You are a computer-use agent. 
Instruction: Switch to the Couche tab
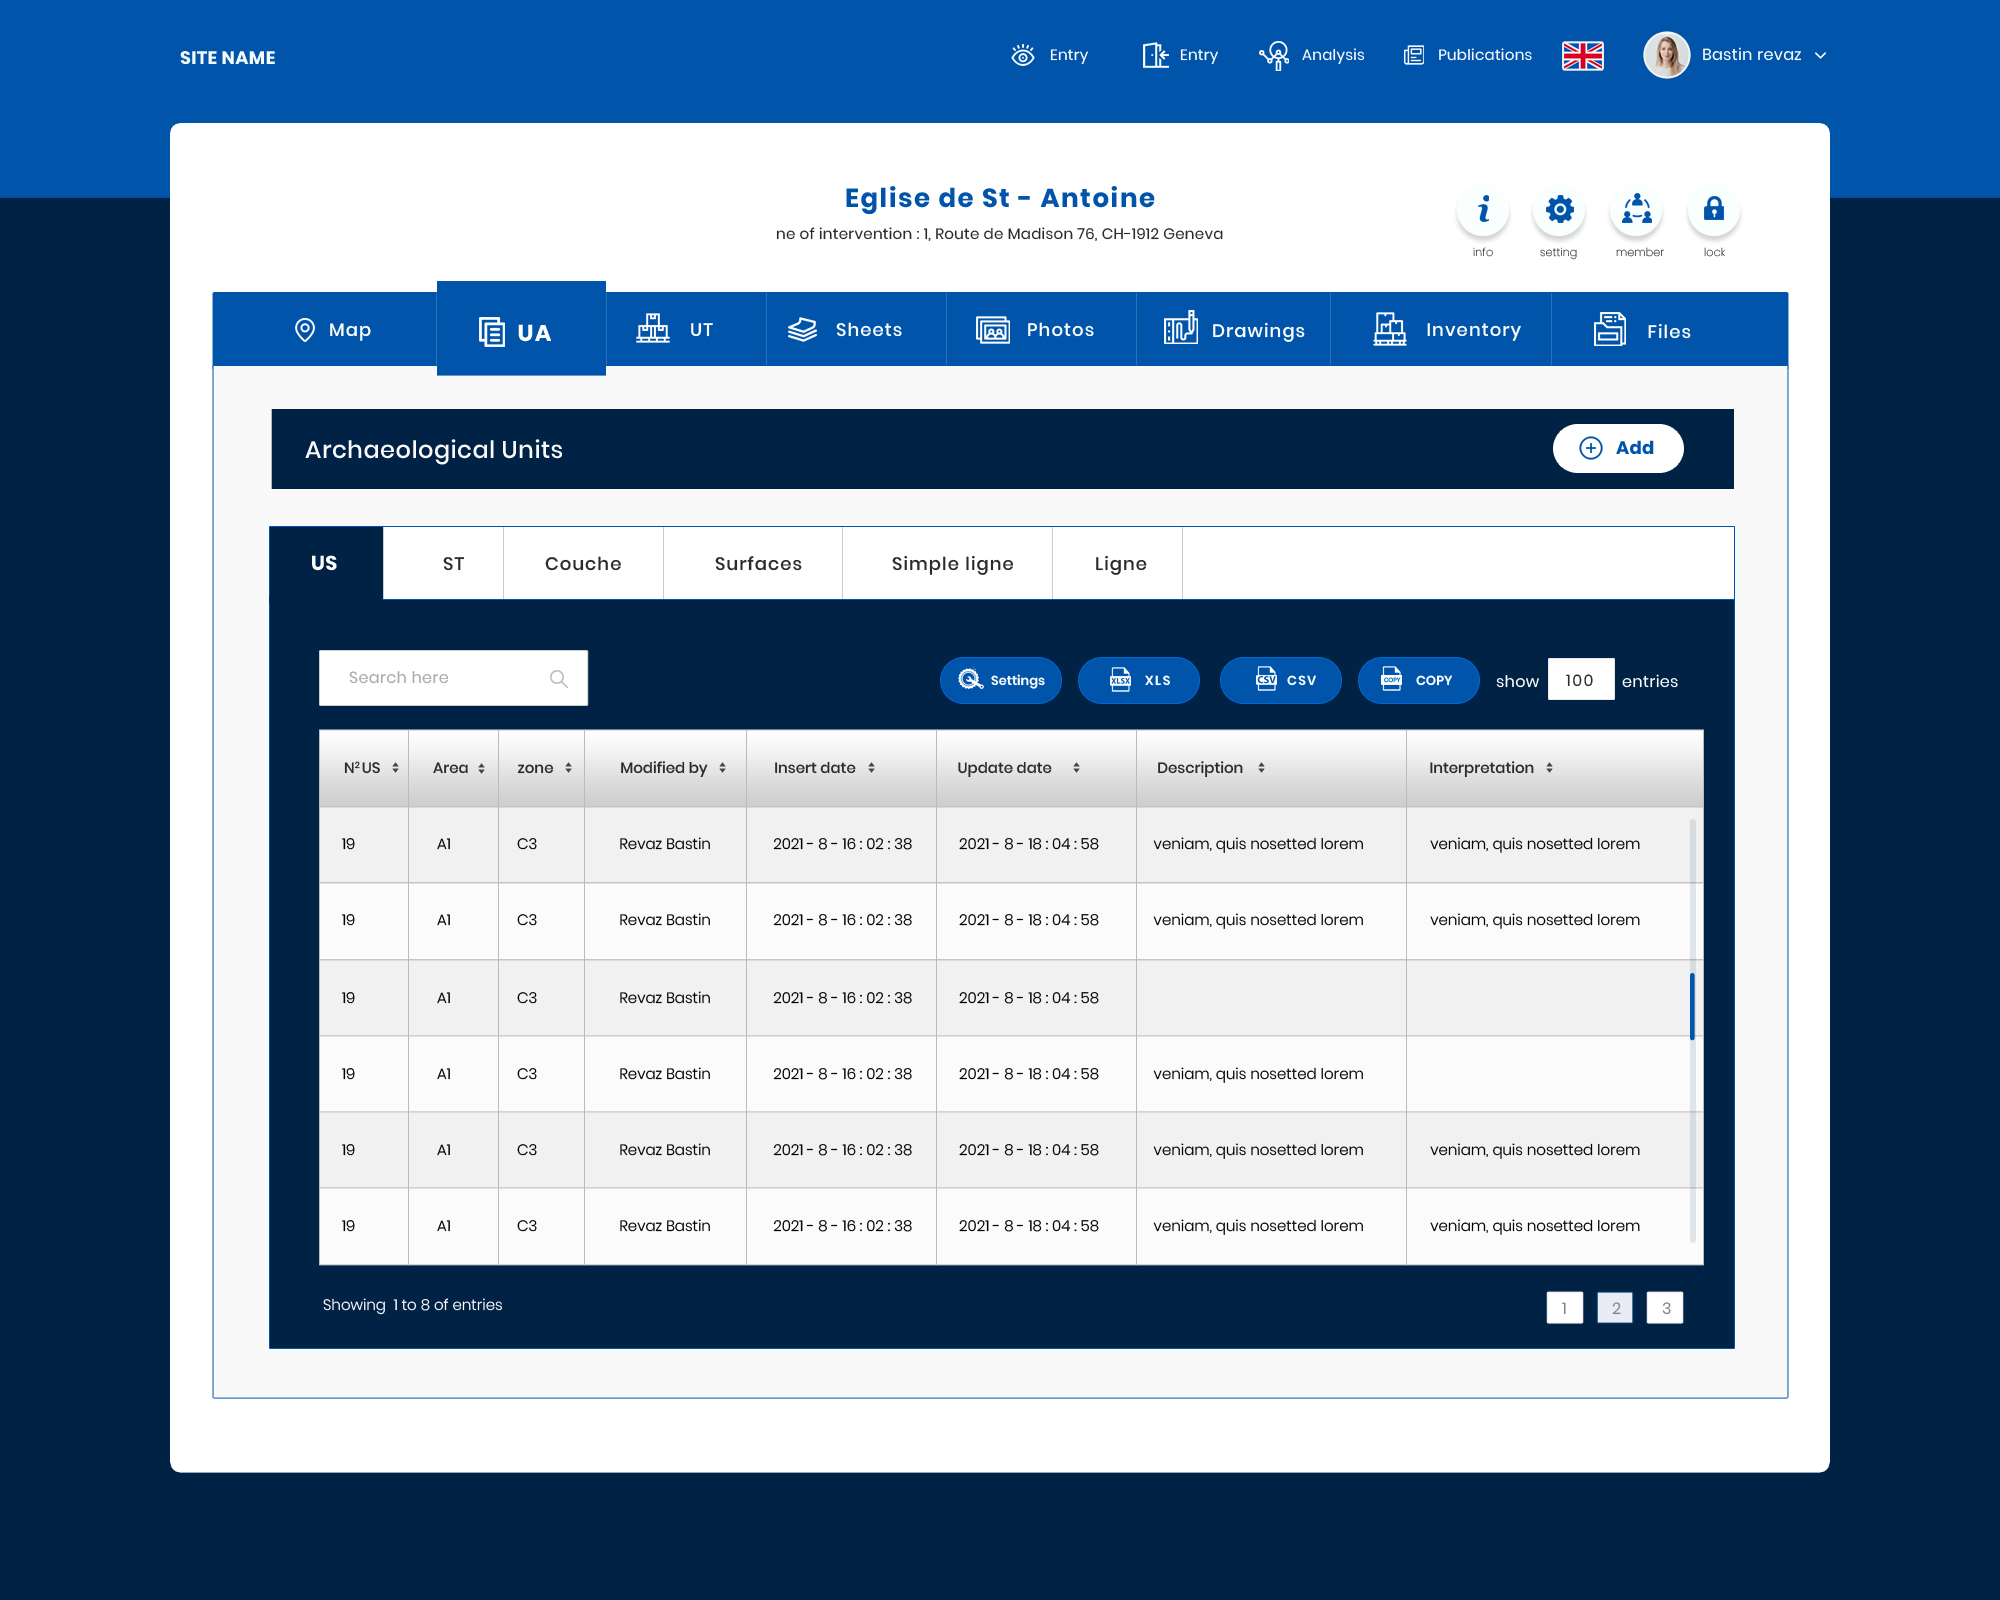tap(583, 563)
